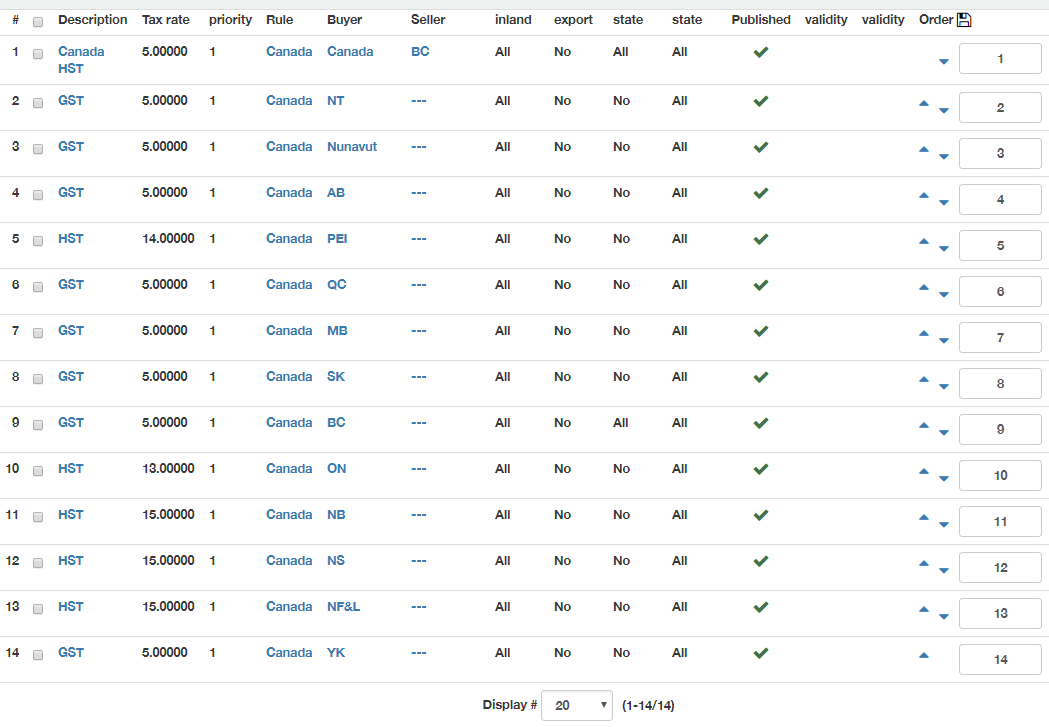This screenshot has width=1049, height=727.
Task: Move row 9 BC rule up
Action: coord(924,425)
